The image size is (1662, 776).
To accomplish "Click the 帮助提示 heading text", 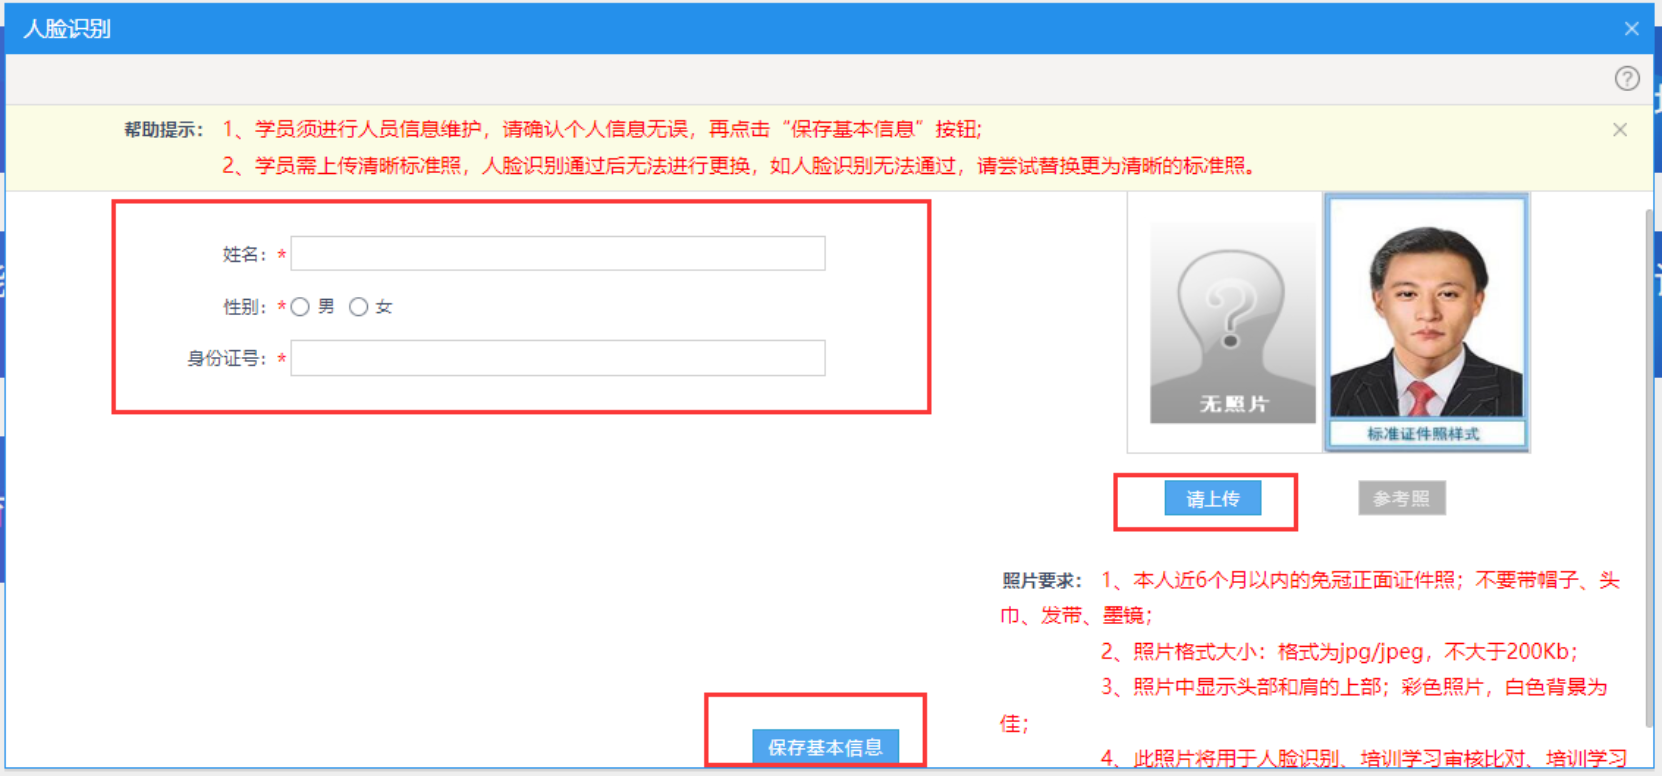I will tap(163, 130).
